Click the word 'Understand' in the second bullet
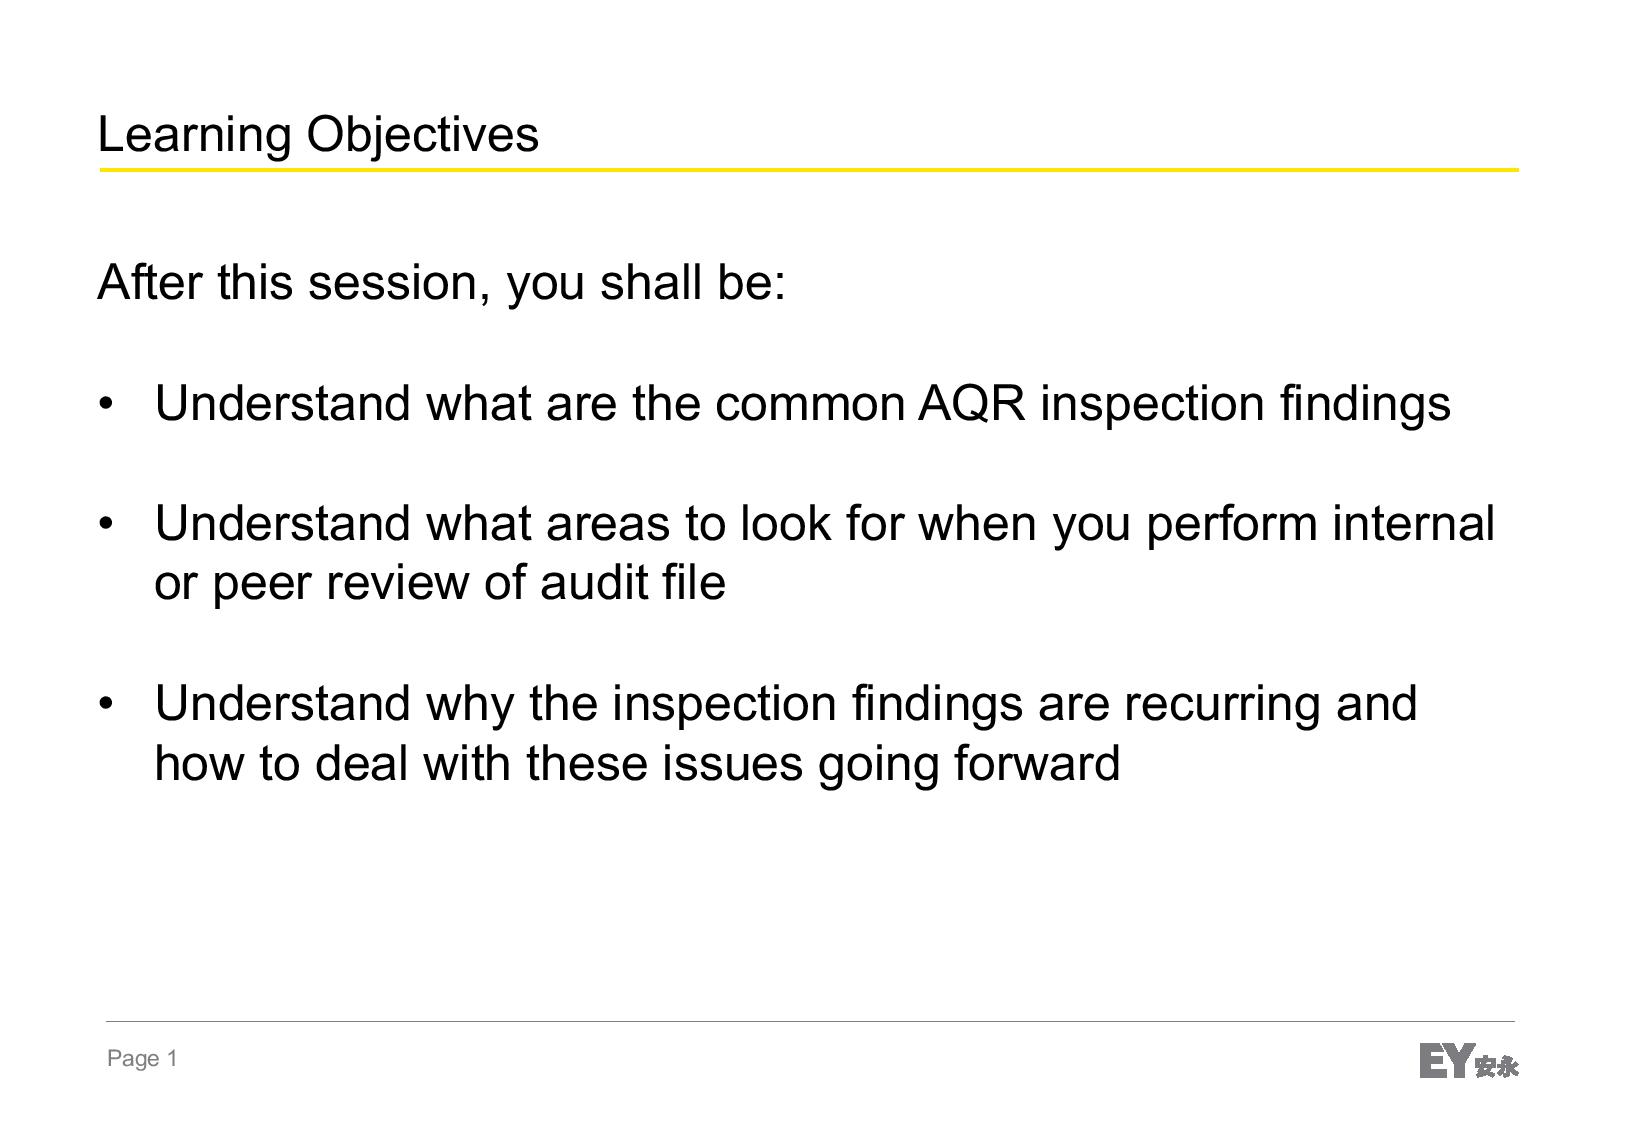Viewport: 1625px width, 1125px height. click(283, 524)
